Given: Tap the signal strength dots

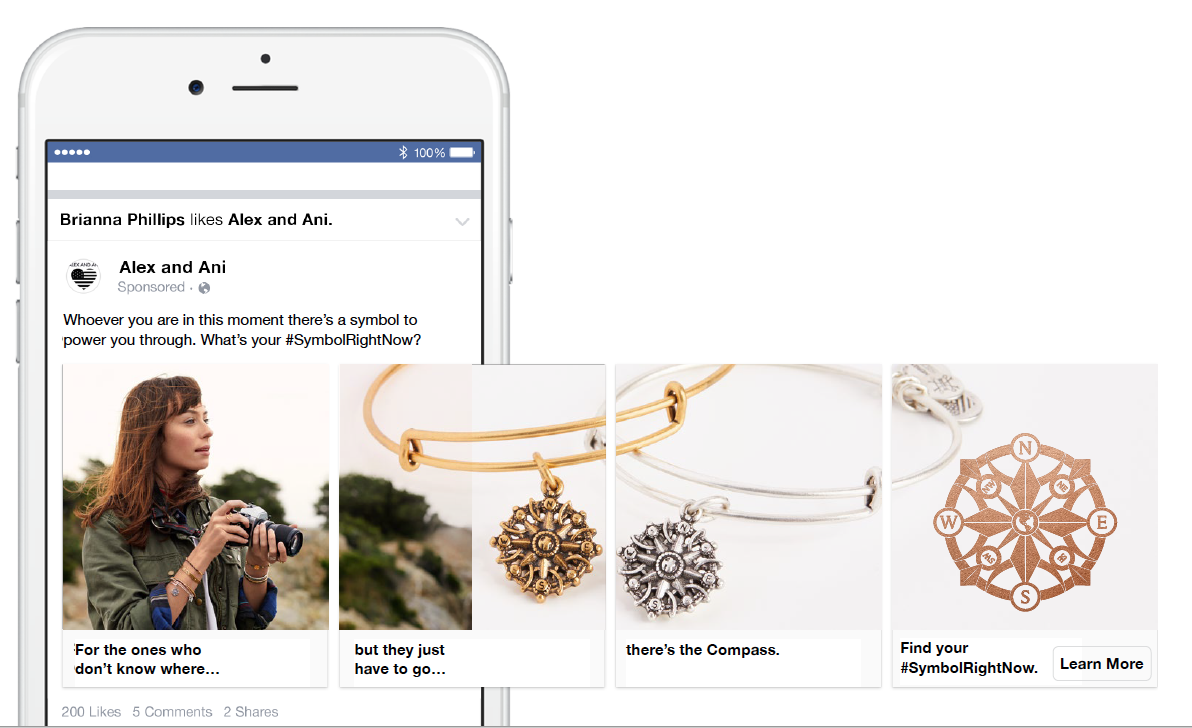Looking at the screenshot, I should coord(72,152).
